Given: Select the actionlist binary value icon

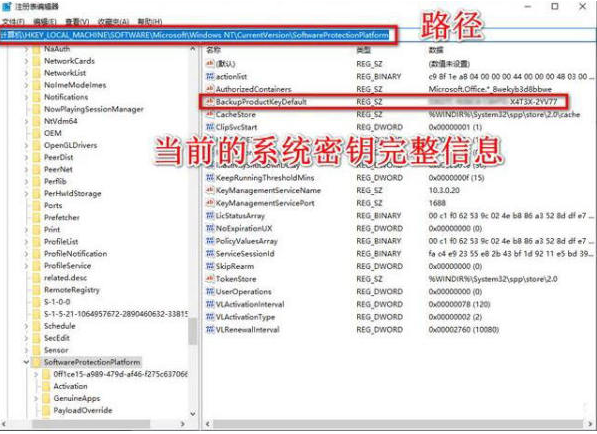Looking at the screenshot, I should [210, 77].
